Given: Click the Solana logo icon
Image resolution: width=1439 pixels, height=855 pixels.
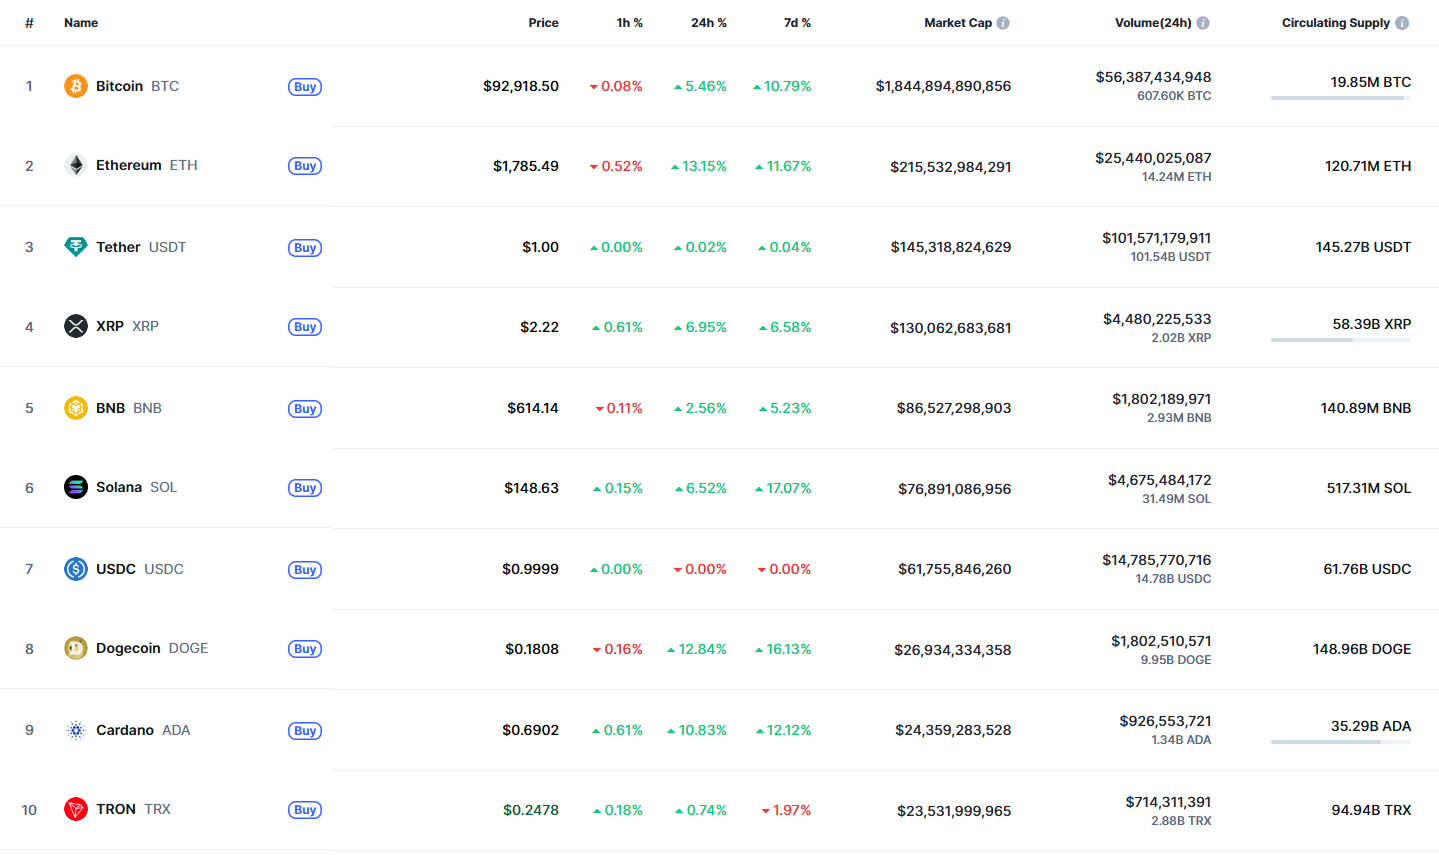Looking at the screenshot, I should click(76, 487).
